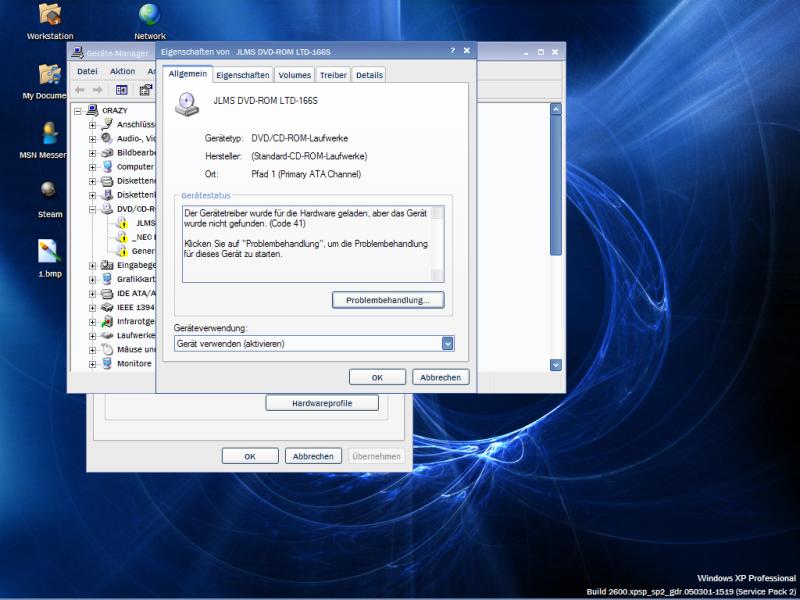The image size is (800, 600).
Task: Click the 'DVD/CD-ROM-Laufwerke' Gerätetyp value
Action: point(300,138)
